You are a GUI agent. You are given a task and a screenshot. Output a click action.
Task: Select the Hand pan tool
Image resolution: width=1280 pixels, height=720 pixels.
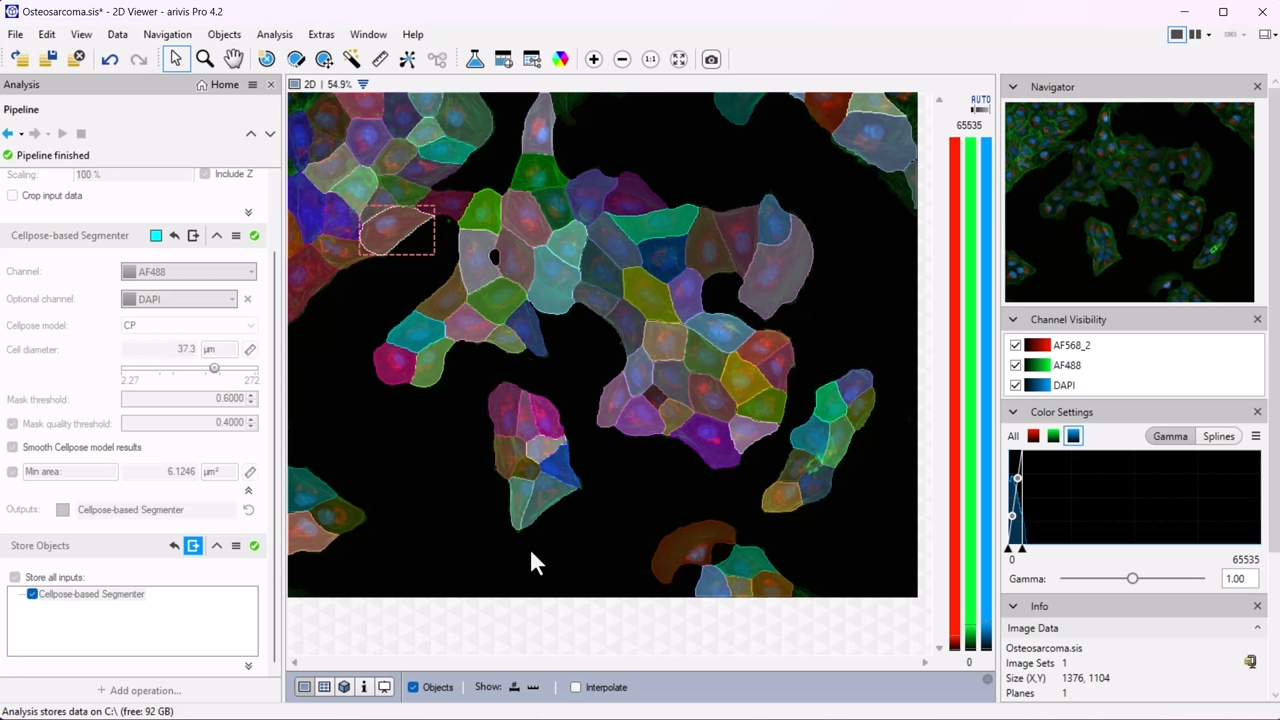point(233,59)
